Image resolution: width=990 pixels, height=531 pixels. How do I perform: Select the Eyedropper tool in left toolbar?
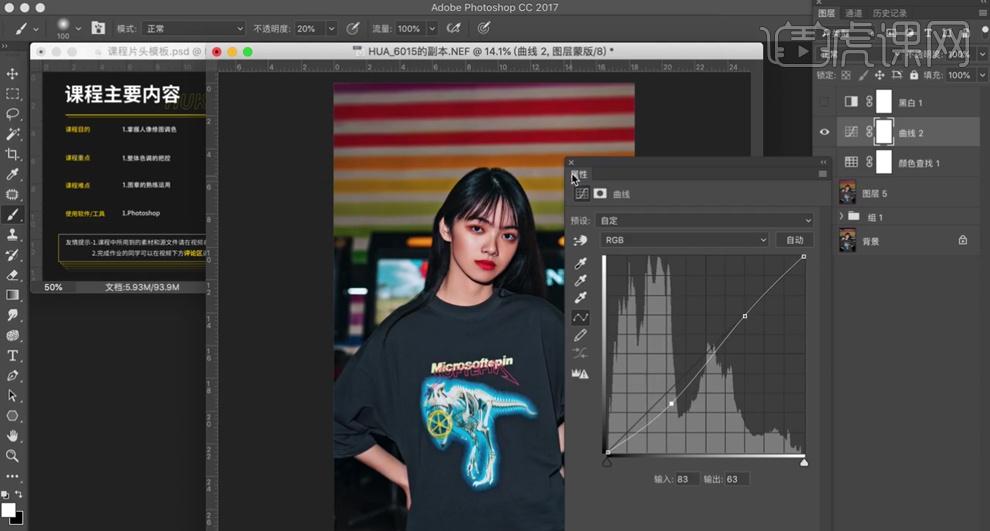coord(12,174)
